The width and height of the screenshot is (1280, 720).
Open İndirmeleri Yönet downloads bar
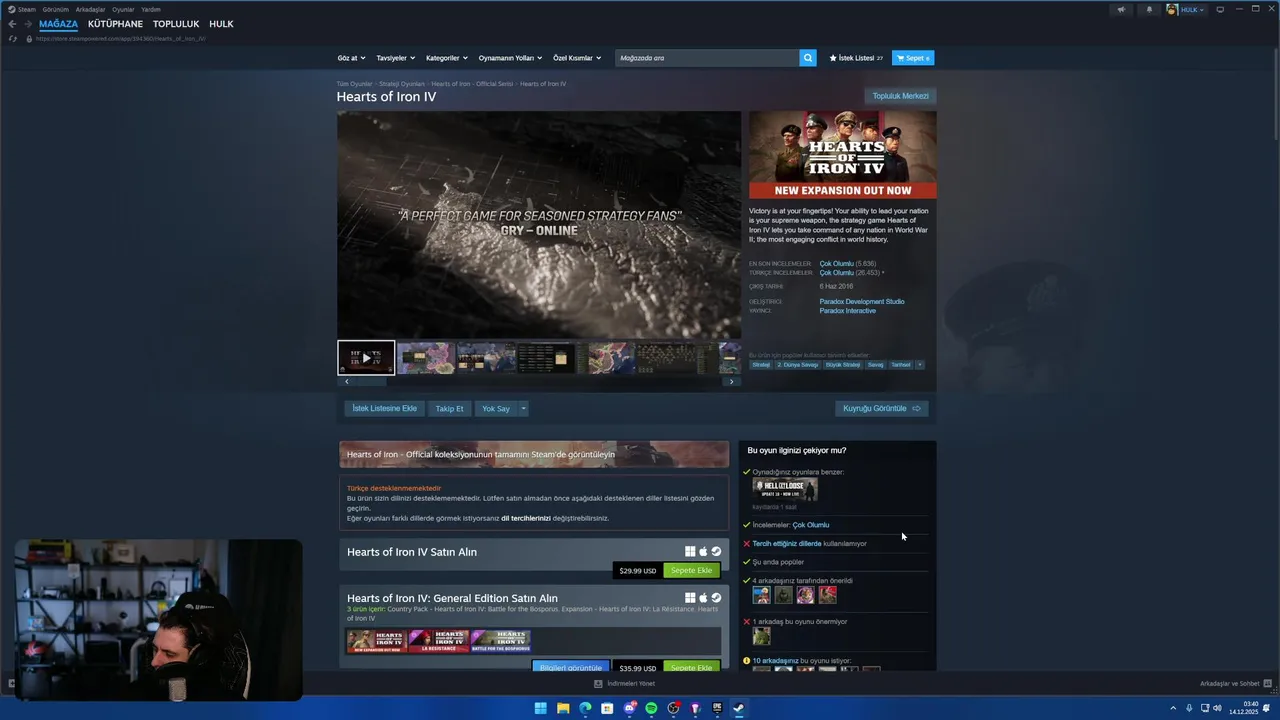625,684
